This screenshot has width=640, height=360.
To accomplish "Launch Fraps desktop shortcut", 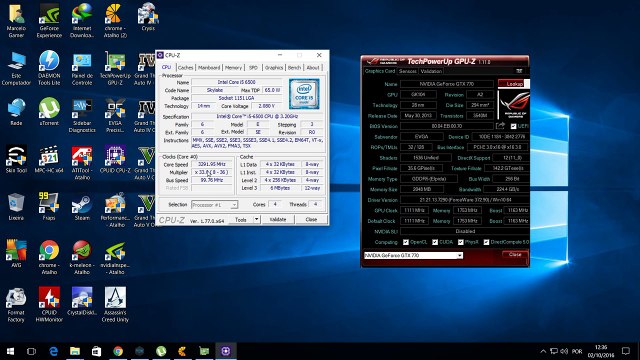I will pos(49,207).
